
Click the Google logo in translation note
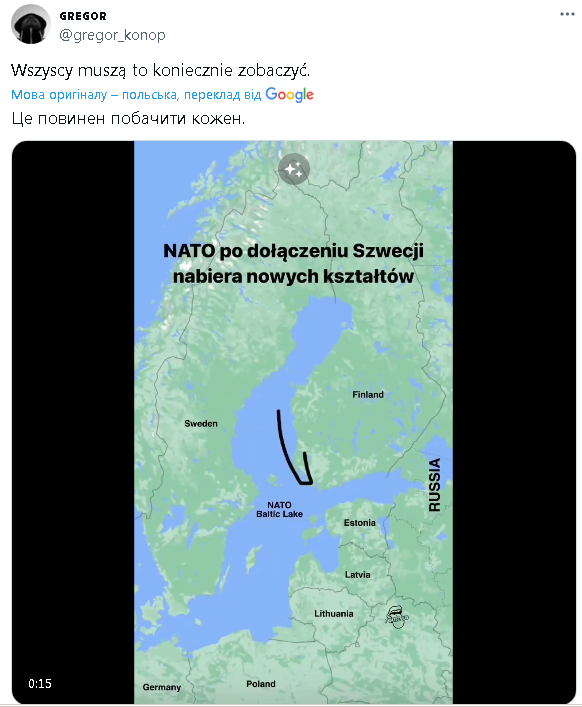tap(289, 94)
